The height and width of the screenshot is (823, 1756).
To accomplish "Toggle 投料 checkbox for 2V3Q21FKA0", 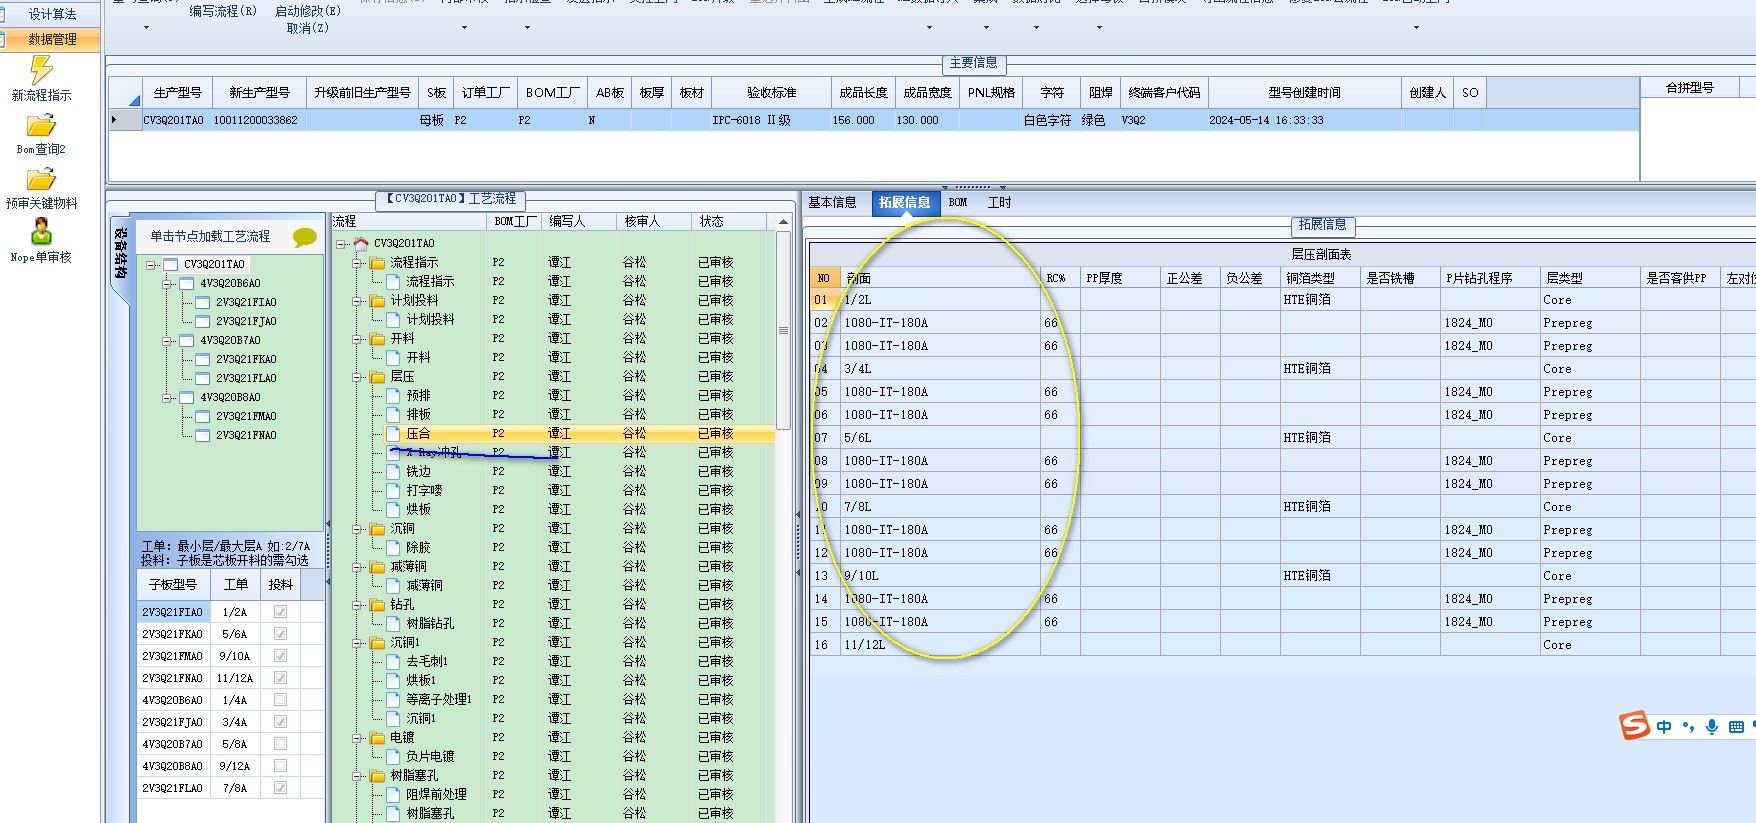I will (281, 634).
